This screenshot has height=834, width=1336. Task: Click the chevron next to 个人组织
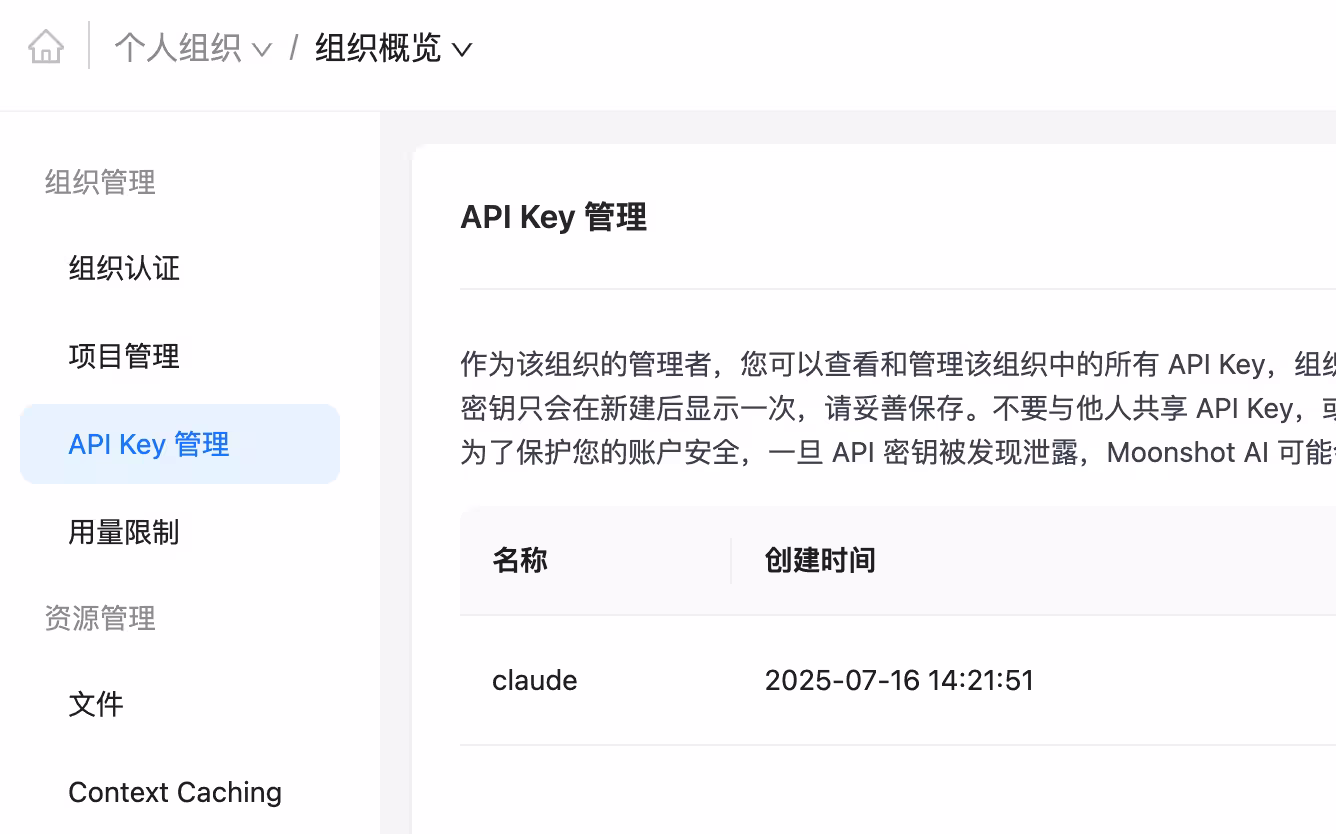(x=262, y=48)
